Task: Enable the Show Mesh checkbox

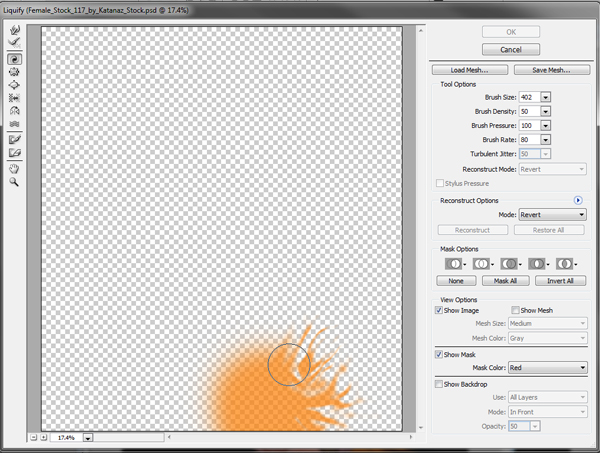Action: [x=515, y=310]
